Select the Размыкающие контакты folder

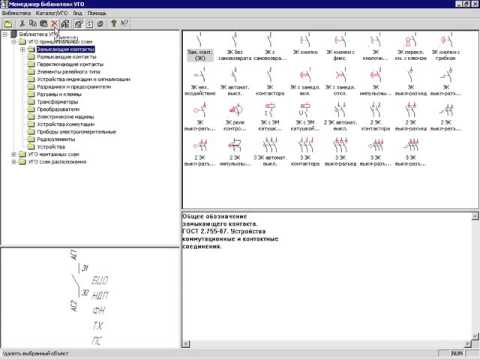pyautogui.click(x=66, y=57)
